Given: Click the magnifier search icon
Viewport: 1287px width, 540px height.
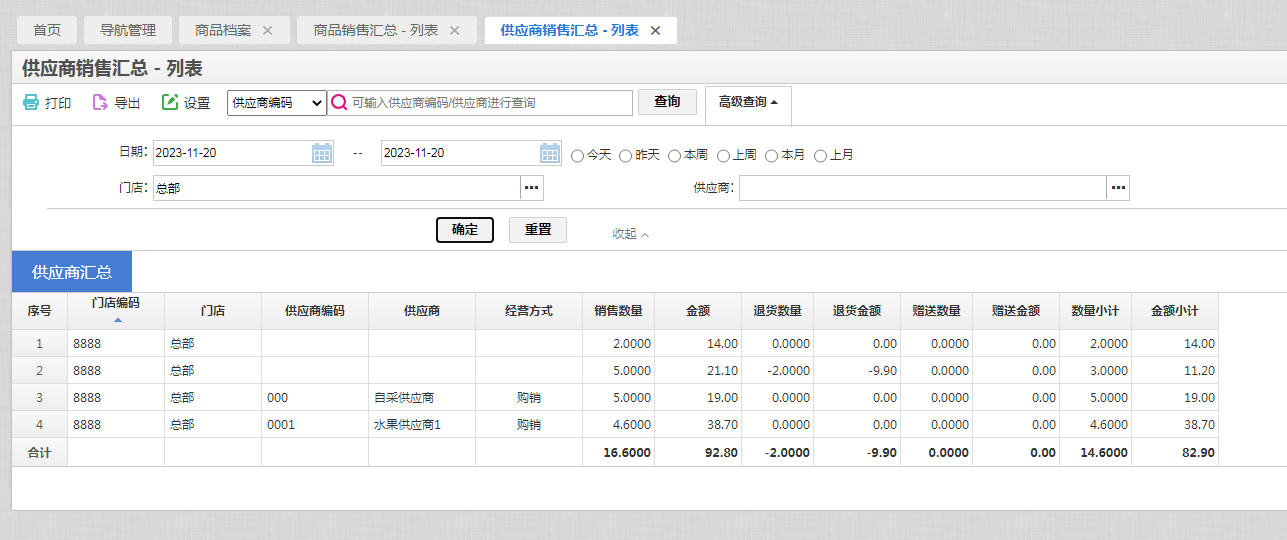Looking at the screenshot, I should (339, 102).
